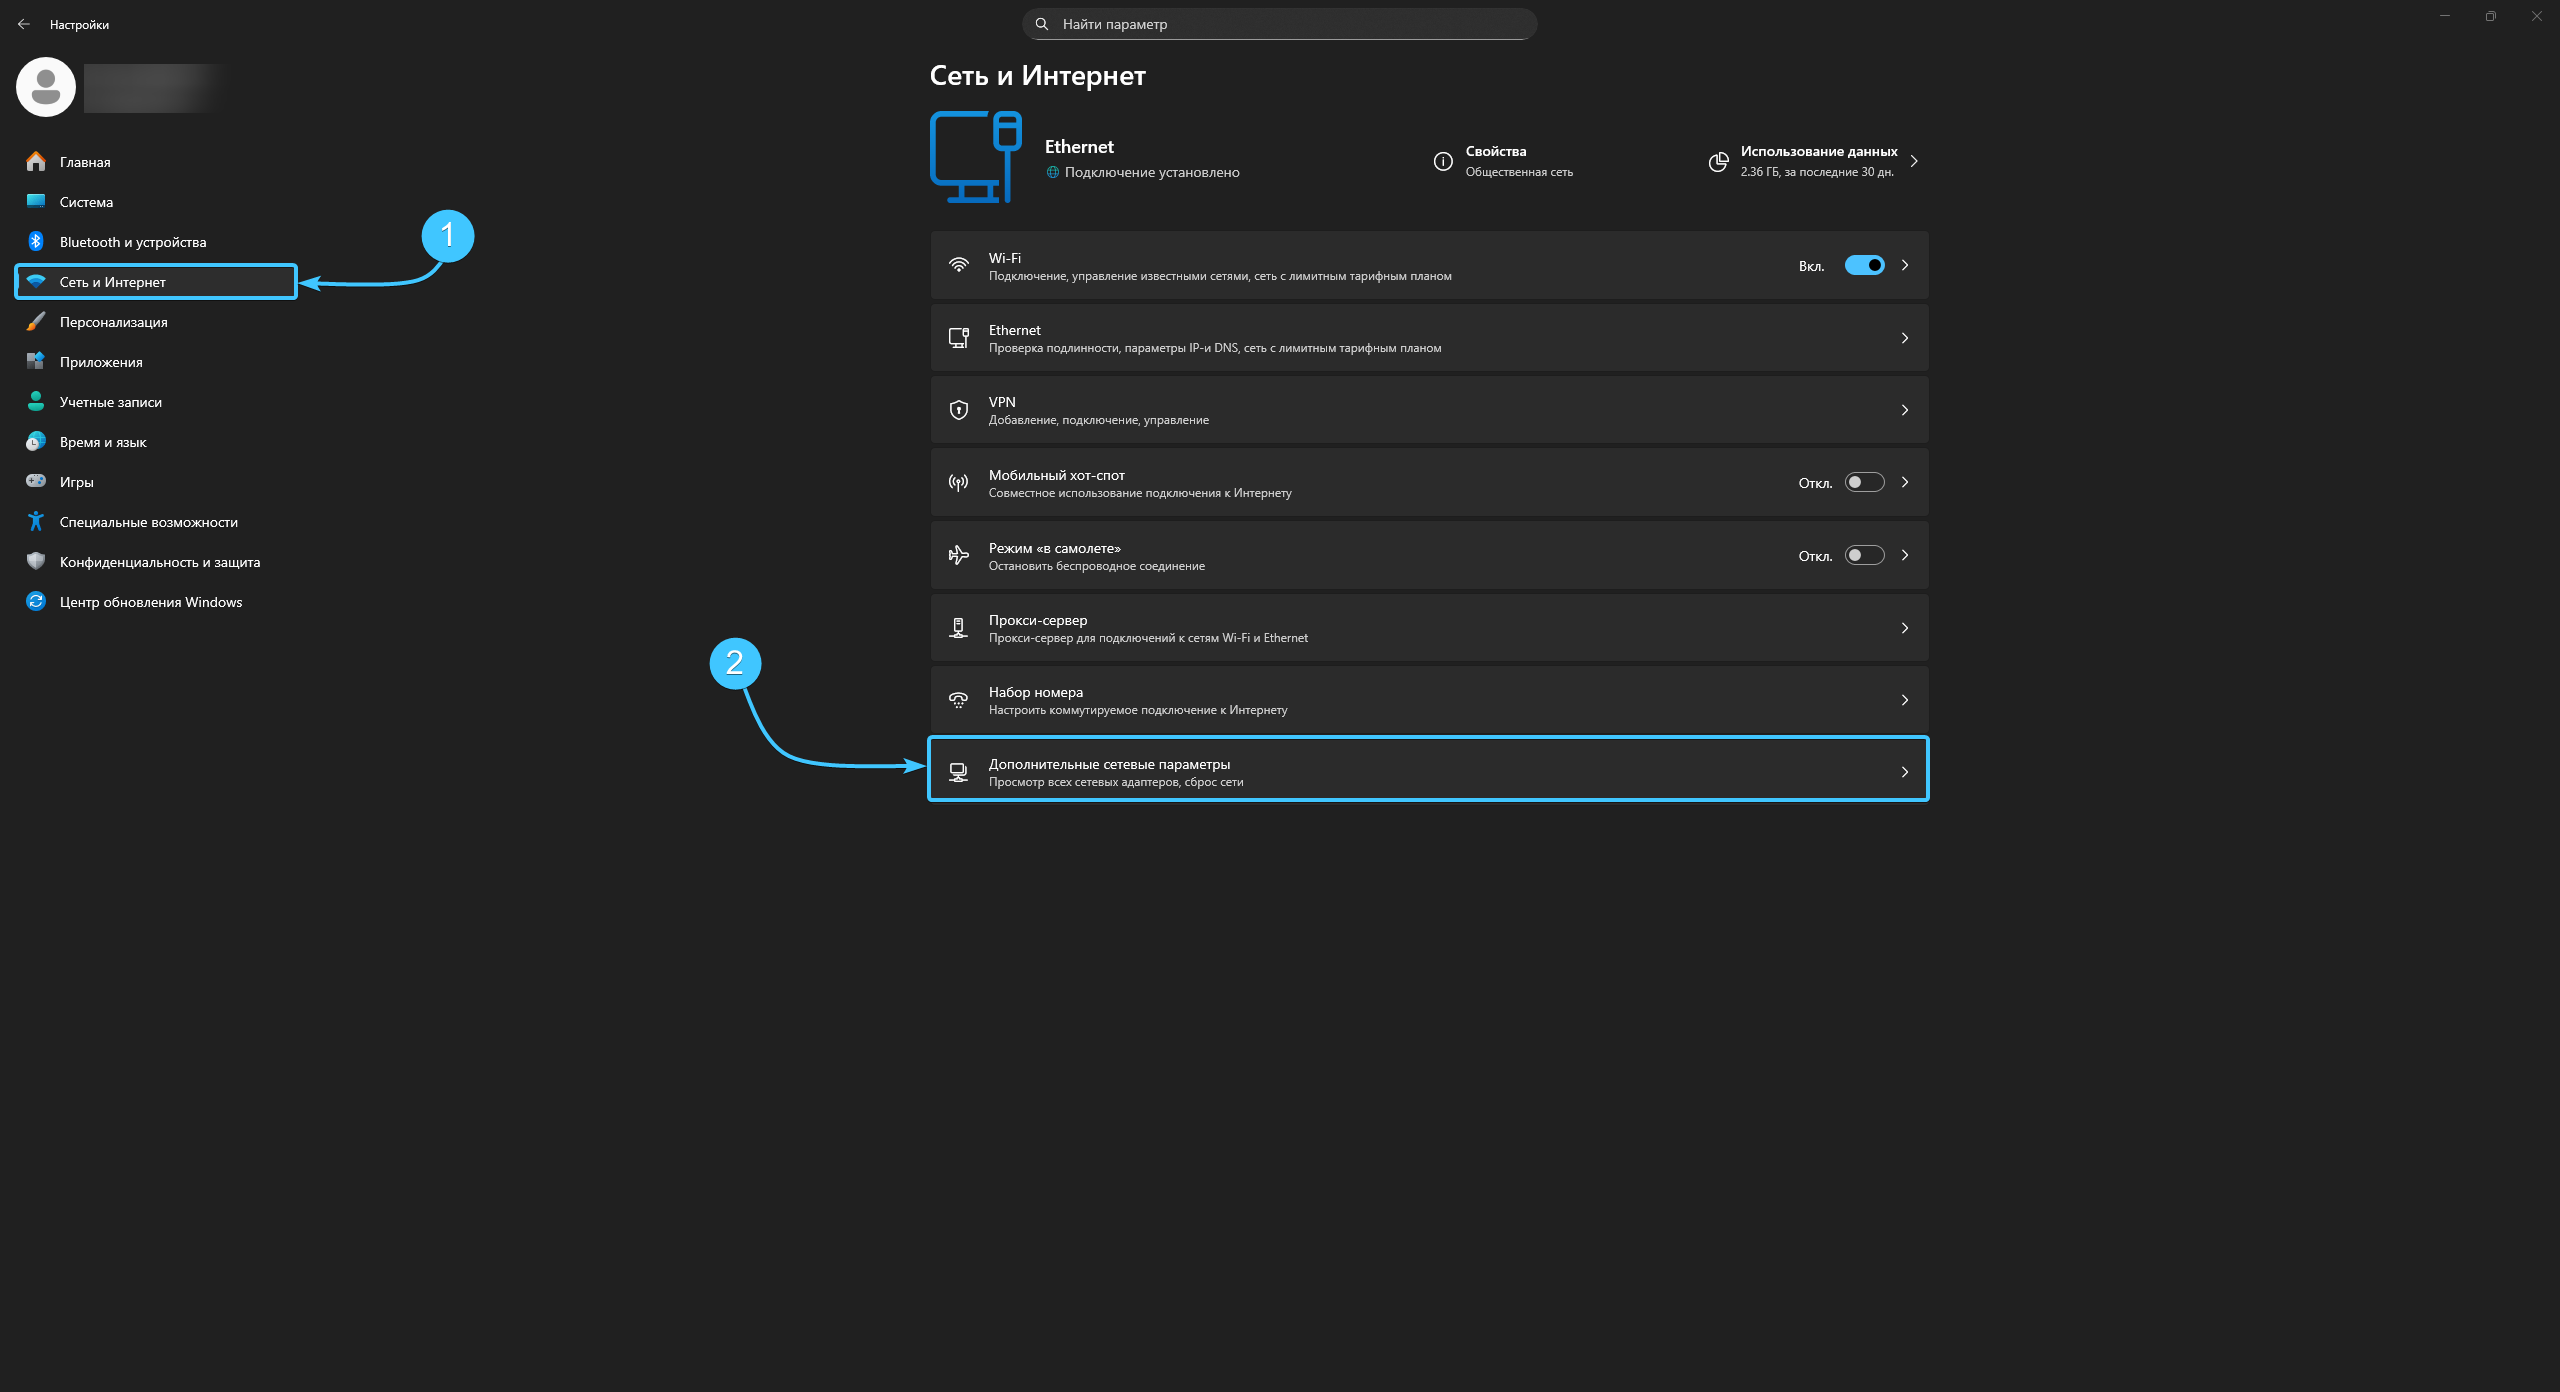
Task: Click the Proxy server icon
Action: (958, 628)
